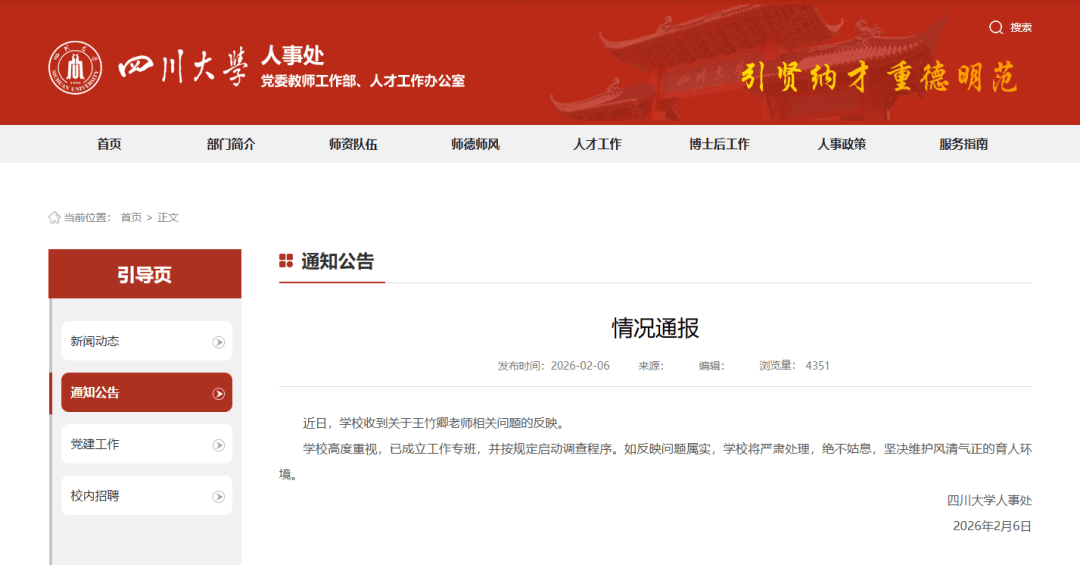
Task: Click arrow icon beside 新闻动态
Action: coord(219,342)
